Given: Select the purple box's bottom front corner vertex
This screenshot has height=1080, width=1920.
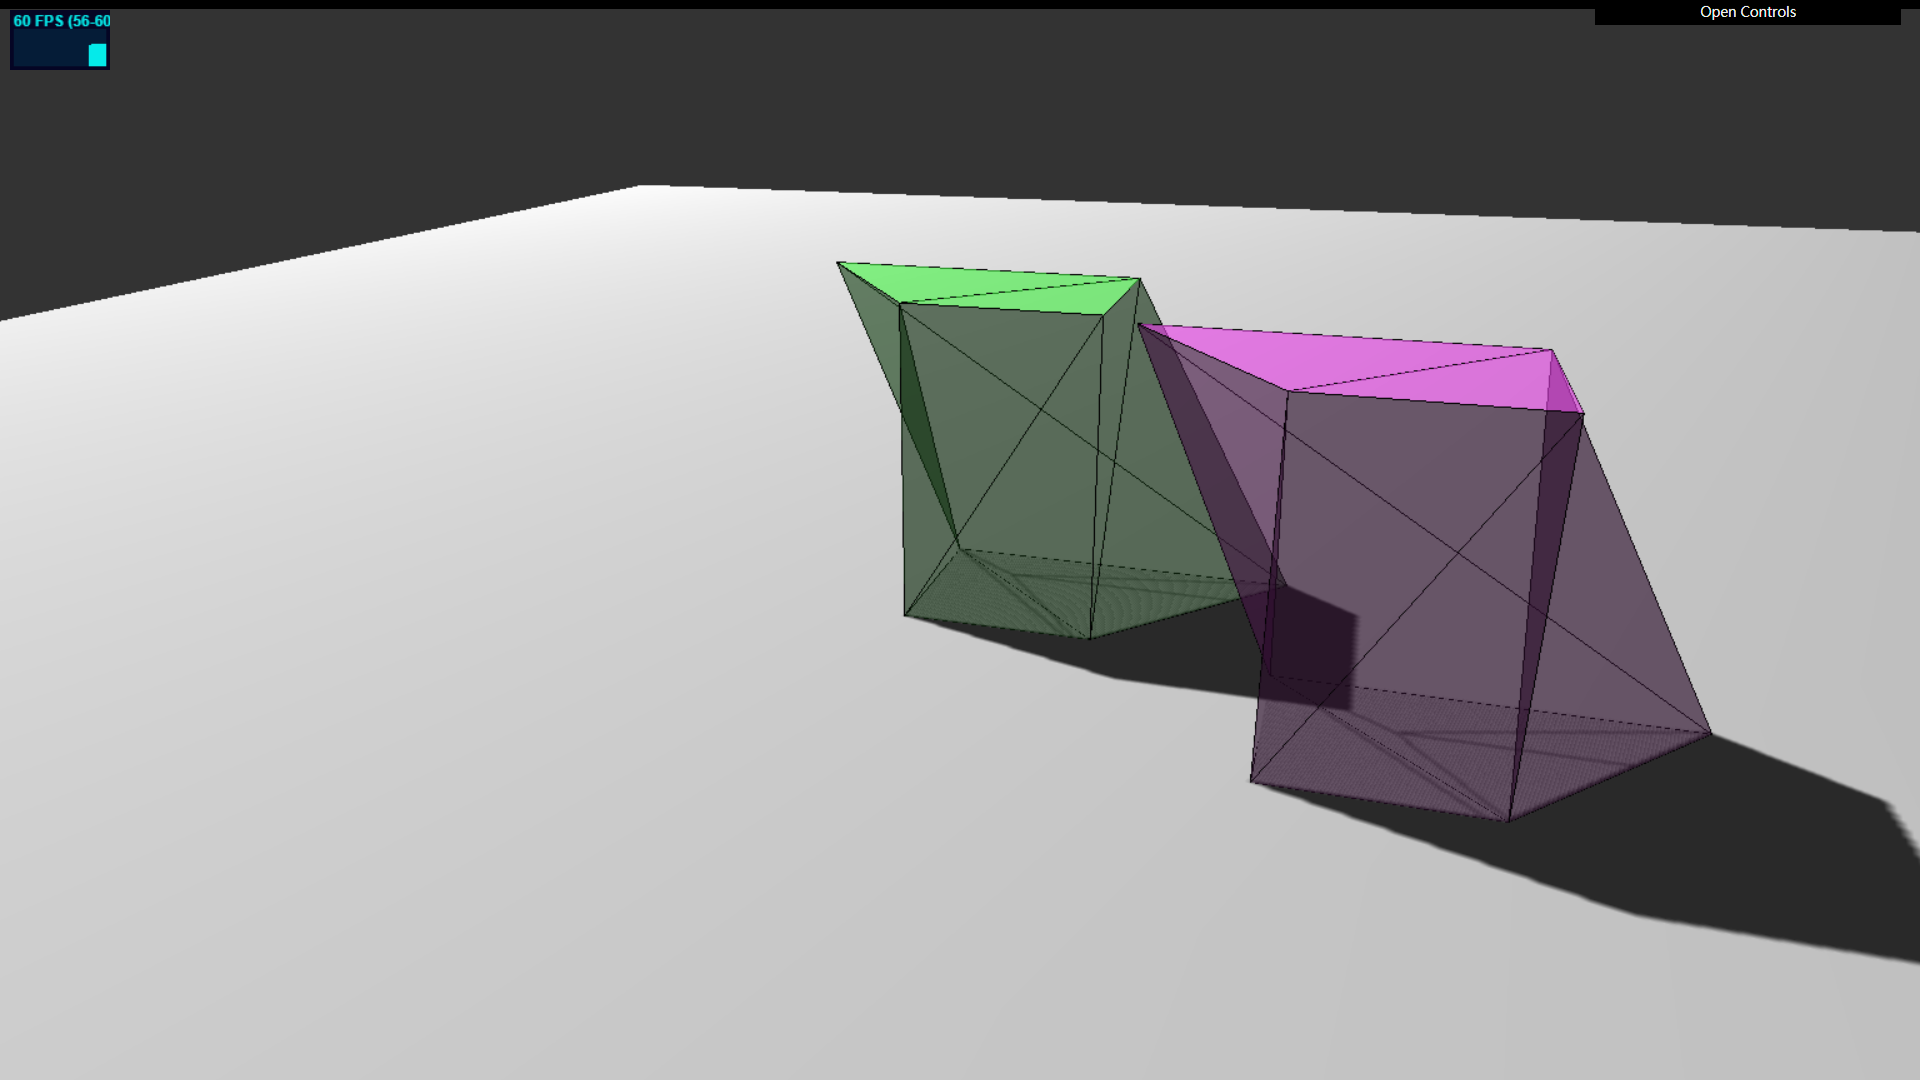Looking at the screenshot, I should 1508,821.
